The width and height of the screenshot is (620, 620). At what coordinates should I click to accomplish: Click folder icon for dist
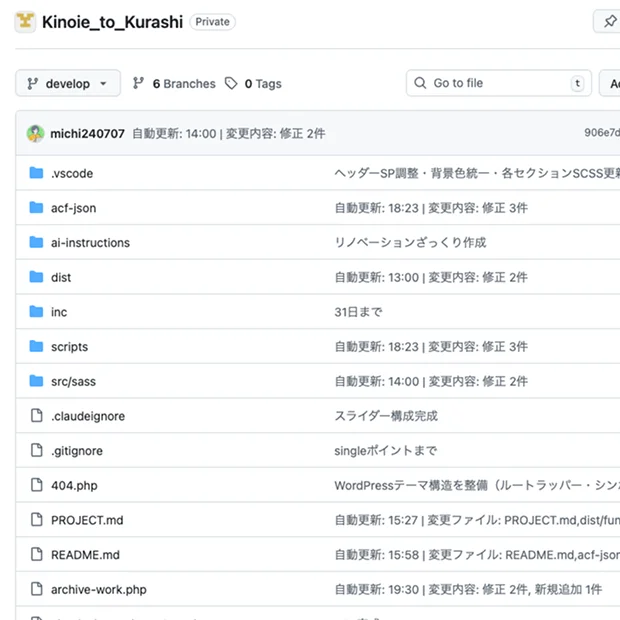36,277
